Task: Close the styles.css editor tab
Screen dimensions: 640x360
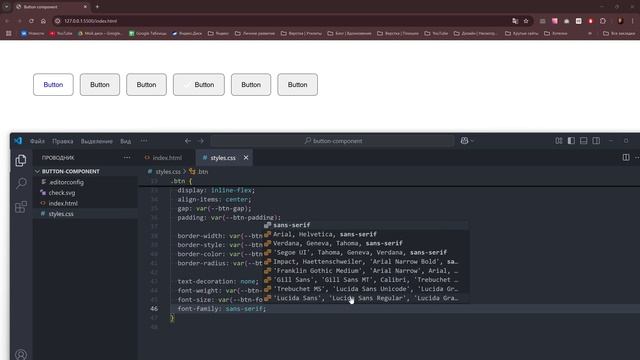Action: (246, 158)
